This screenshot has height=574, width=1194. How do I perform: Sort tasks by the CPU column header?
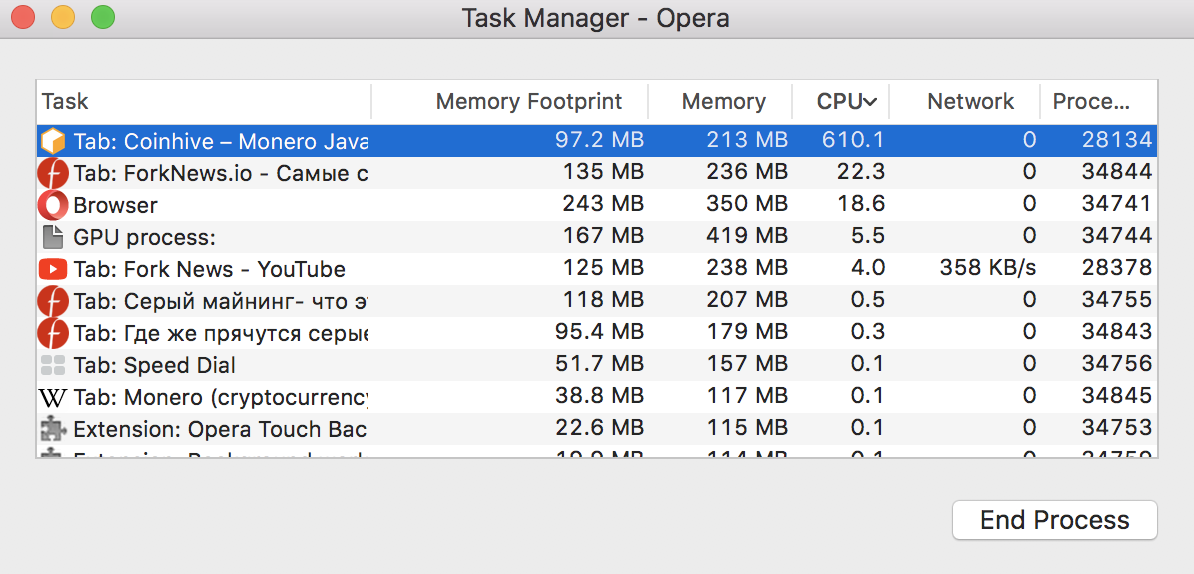pos(838,101)
